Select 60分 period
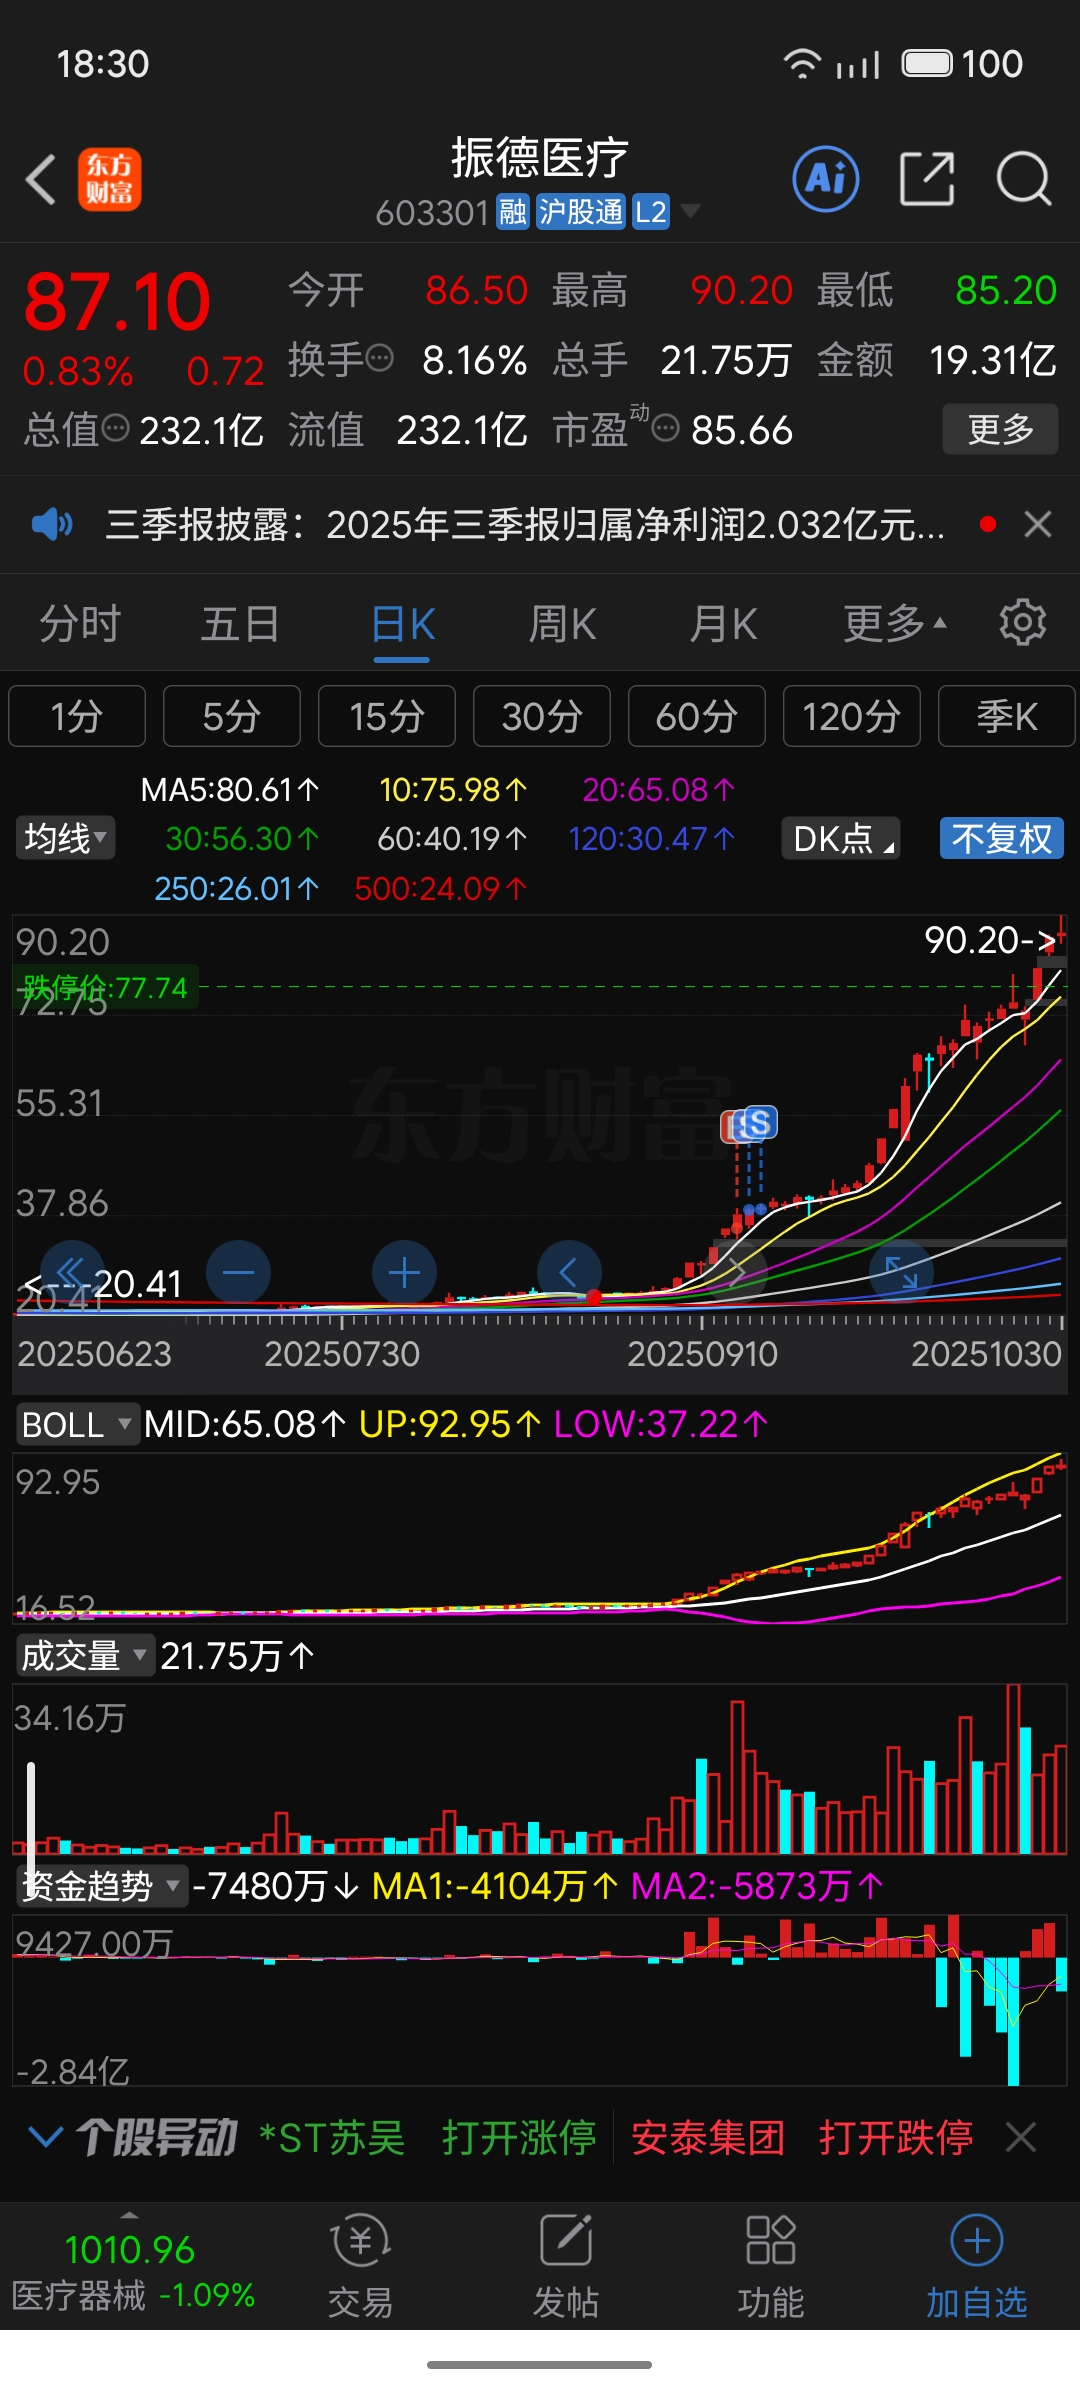 click(x=697, y=716)
